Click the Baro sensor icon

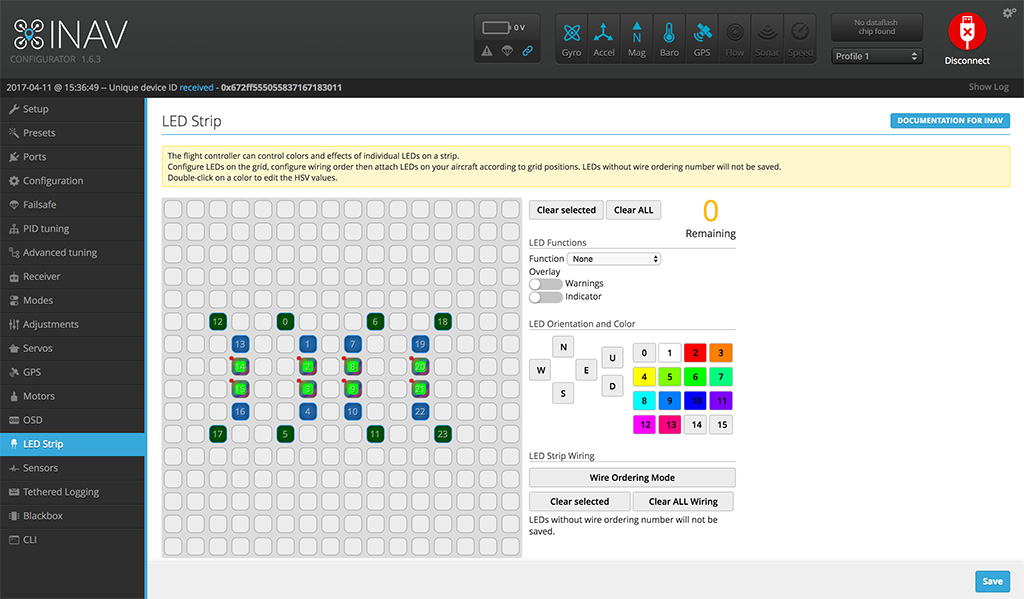pos(669,39)
